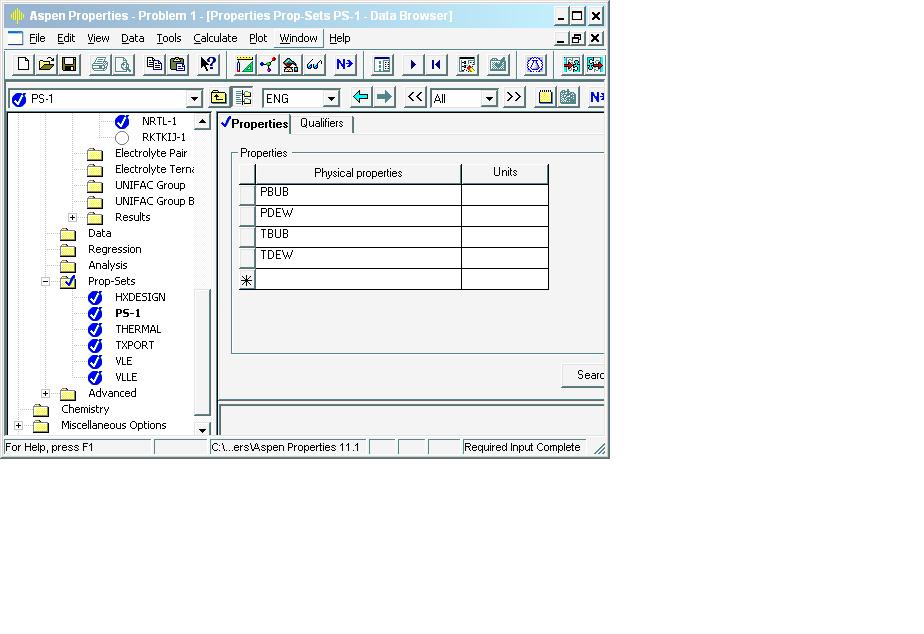Click the Status icon beside Comments

tap(568, 97)
